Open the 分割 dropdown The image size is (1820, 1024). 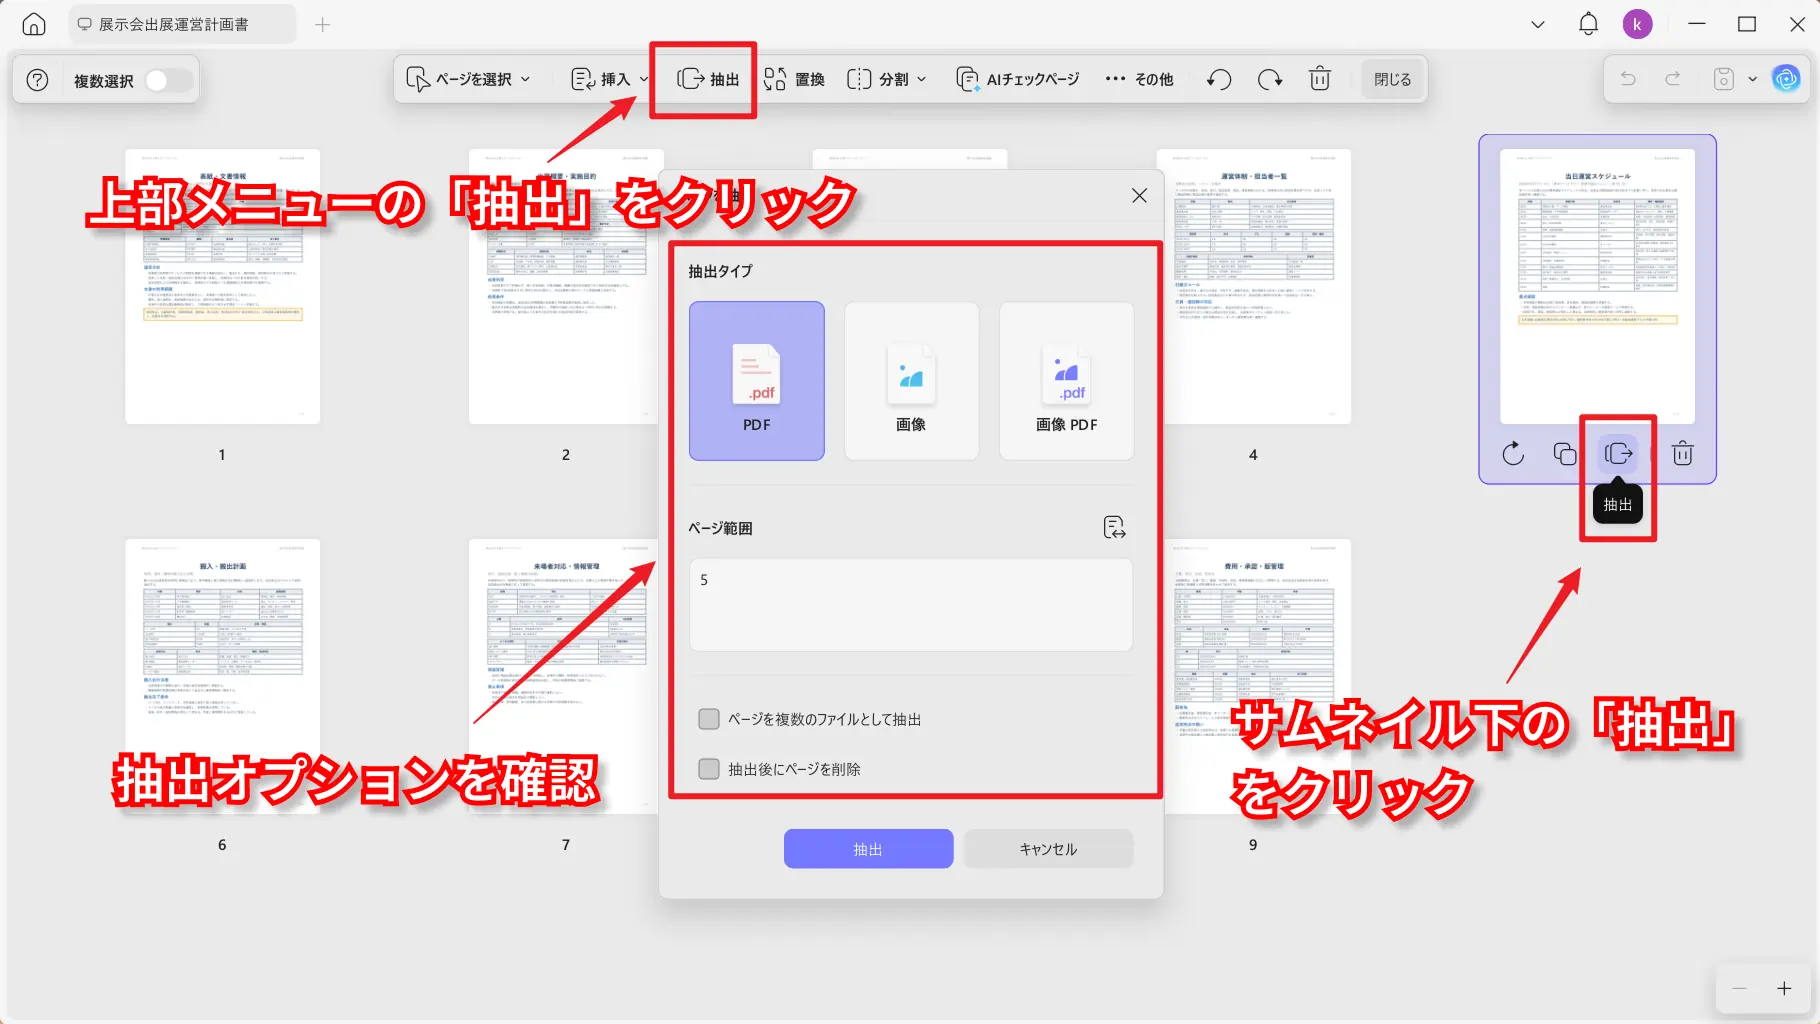tap(886, 79)
